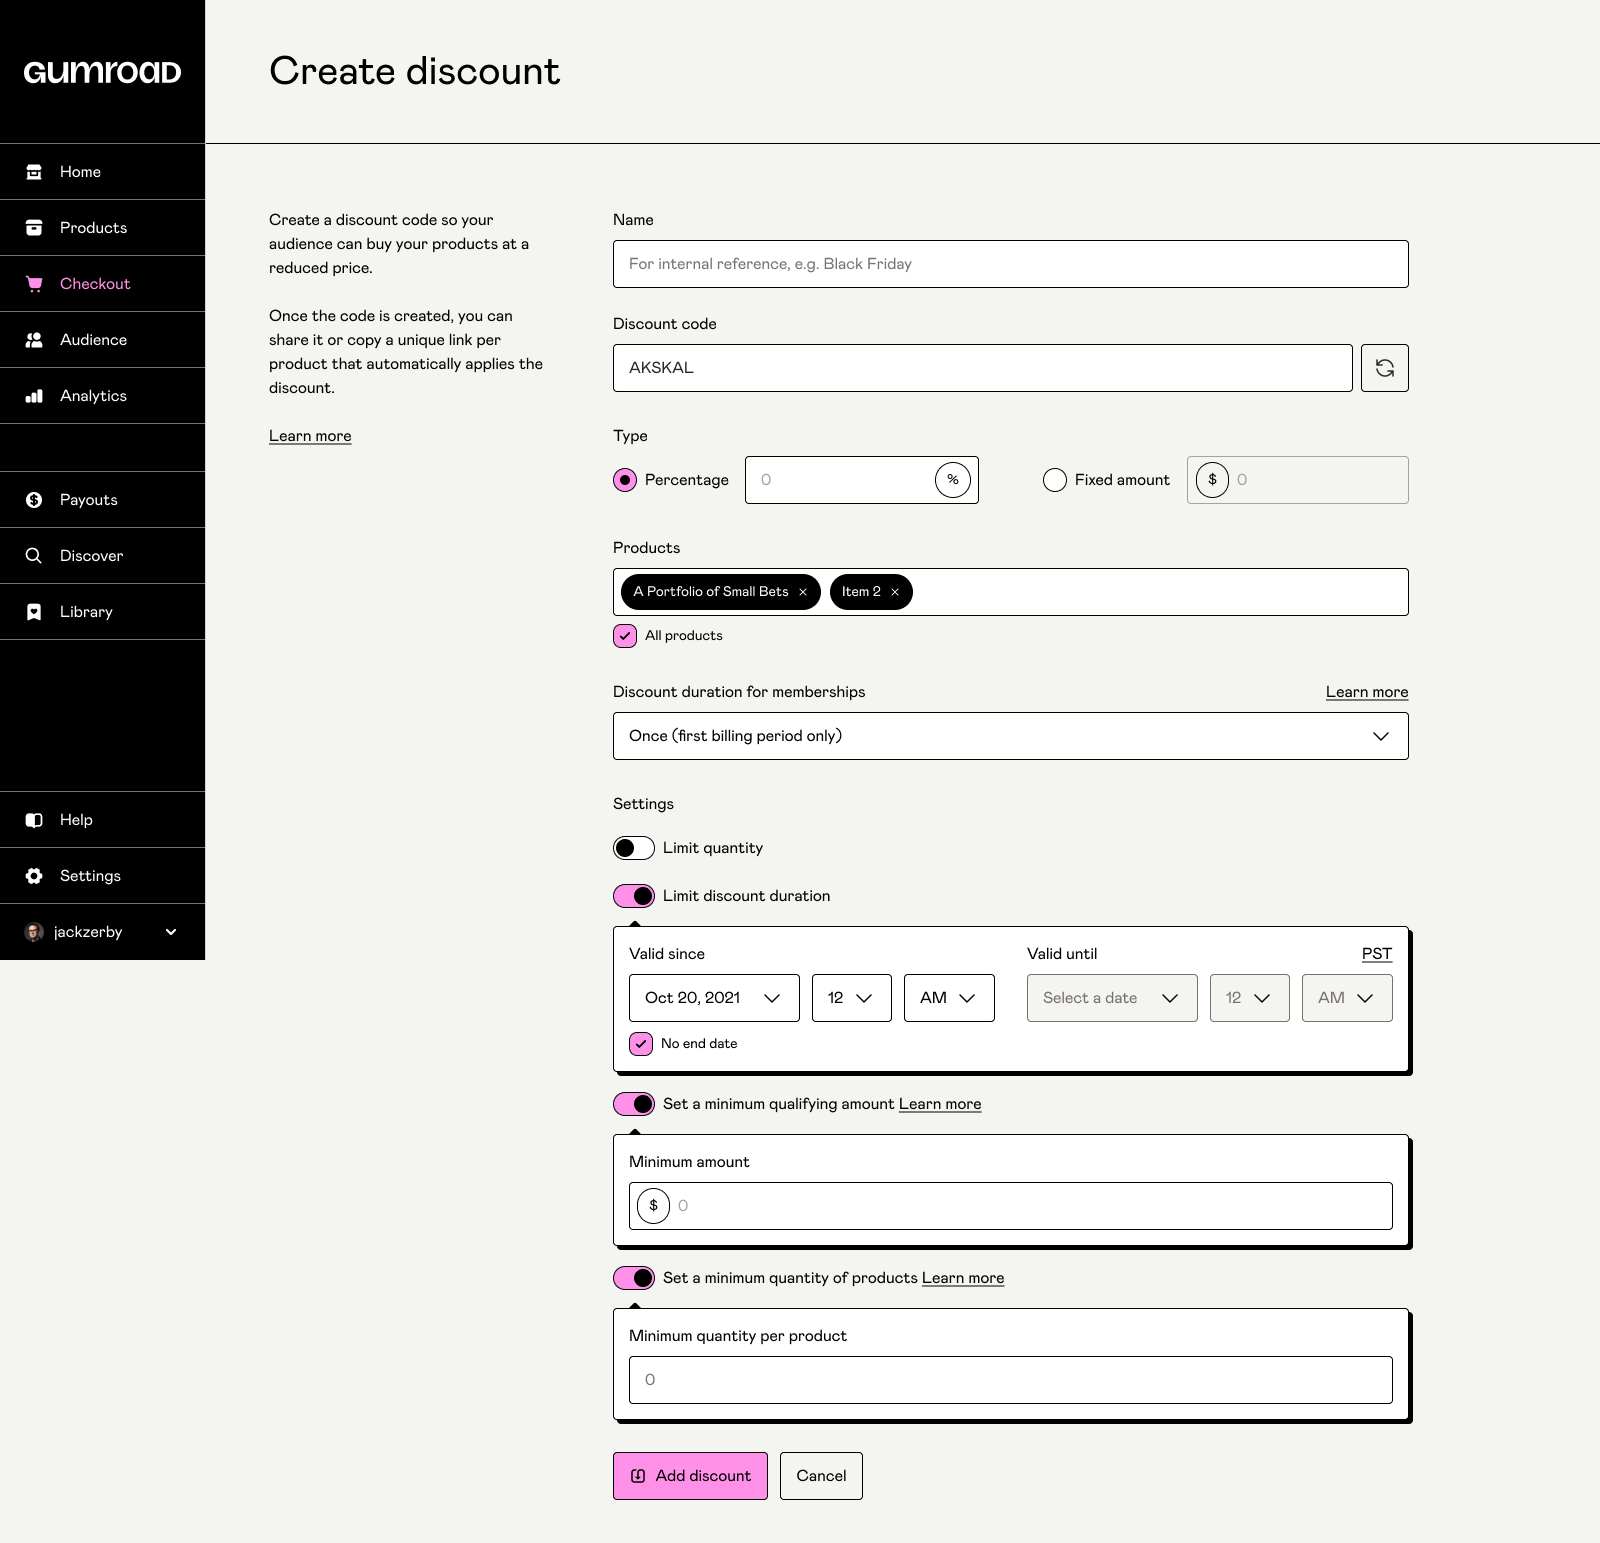Enable the Limit quantity toggle
Screen dimensions: 1600x1543
pos(633,847)
